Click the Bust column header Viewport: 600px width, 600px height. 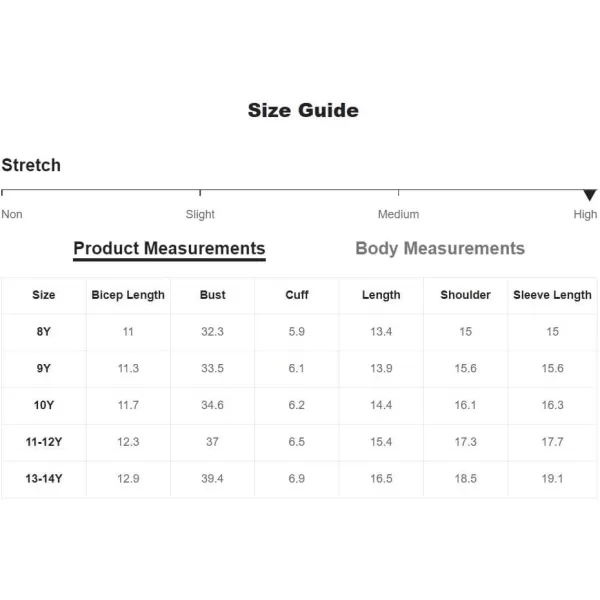[212, 295]
